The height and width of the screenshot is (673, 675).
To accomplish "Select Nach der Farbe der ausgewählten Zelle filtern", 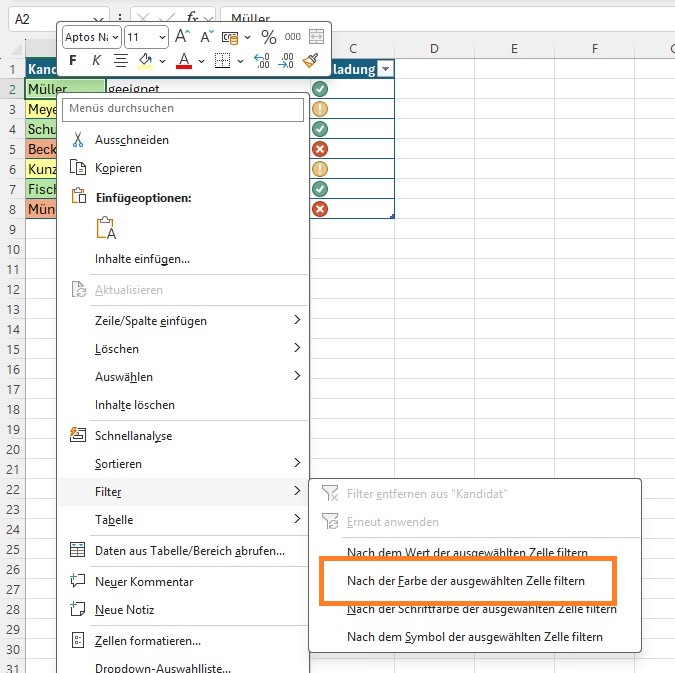I will pos(465,580).
